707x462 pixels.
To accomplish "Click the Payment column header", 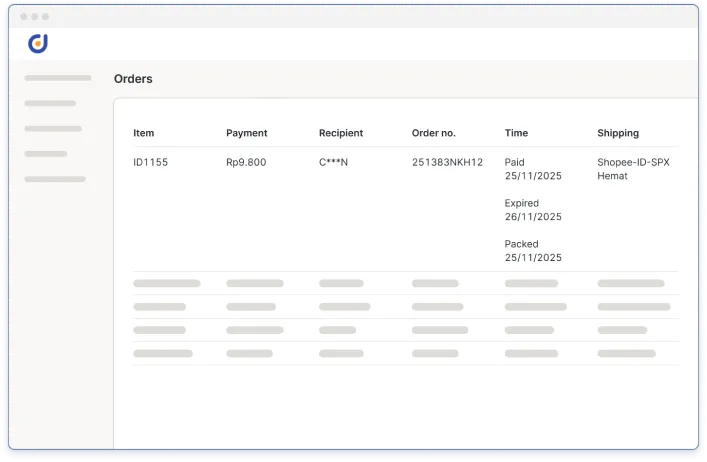I will [x=246, y=133].
